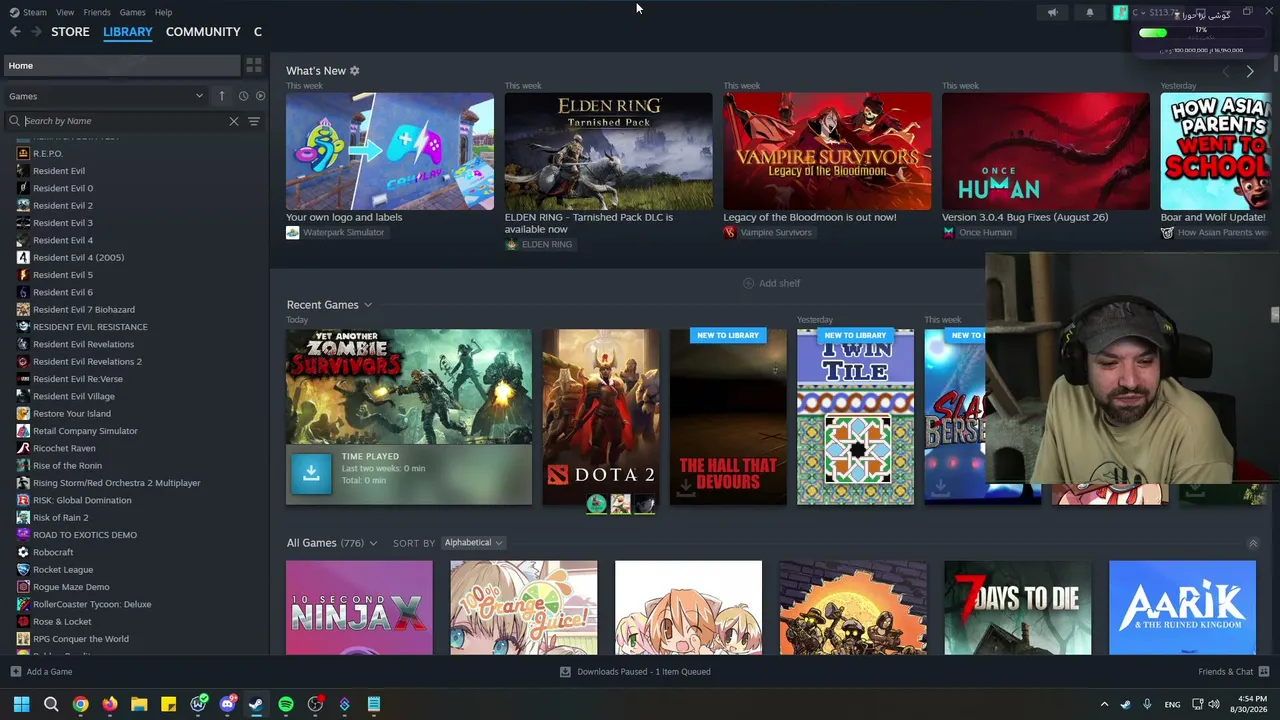Download Yet Another Zombie Survivors
Image resolution: width=1280 pixels, height=720 pixels.
pyautogui.click(x=311, y=473)
